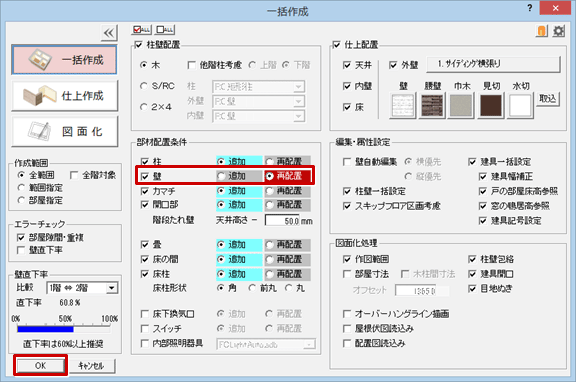The image size is (576, 382).
Task: Toggle the カマチ checkbox
Action: click(145, 191)
